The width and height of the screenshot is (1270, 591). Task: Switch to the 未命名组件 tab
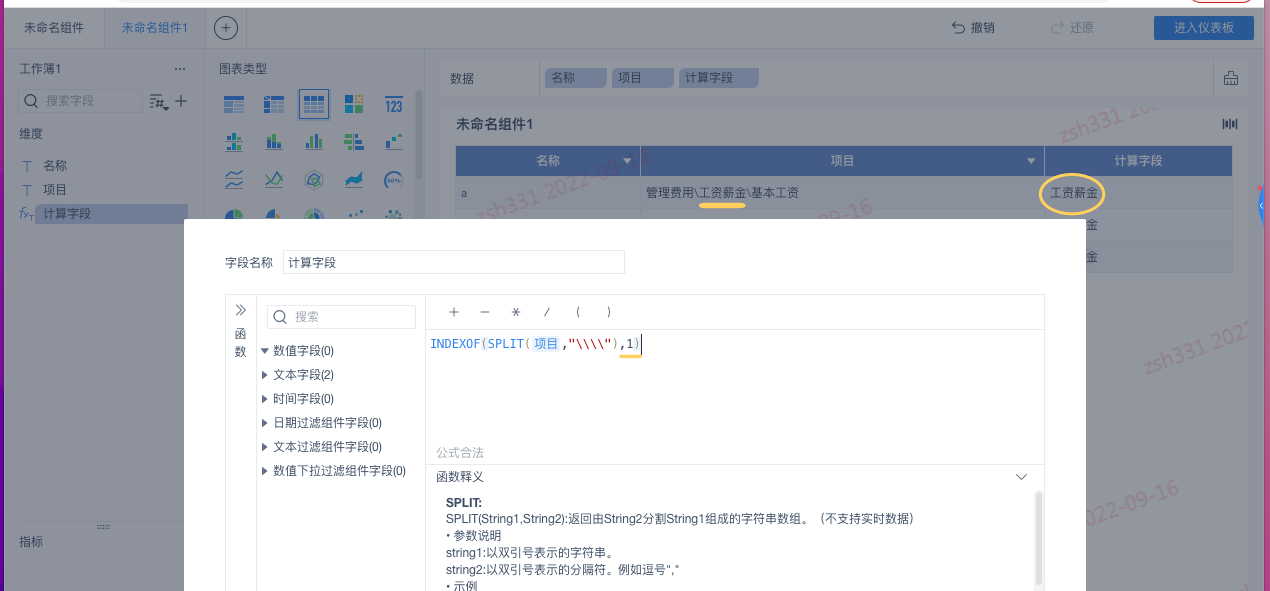tap(54, 28)
